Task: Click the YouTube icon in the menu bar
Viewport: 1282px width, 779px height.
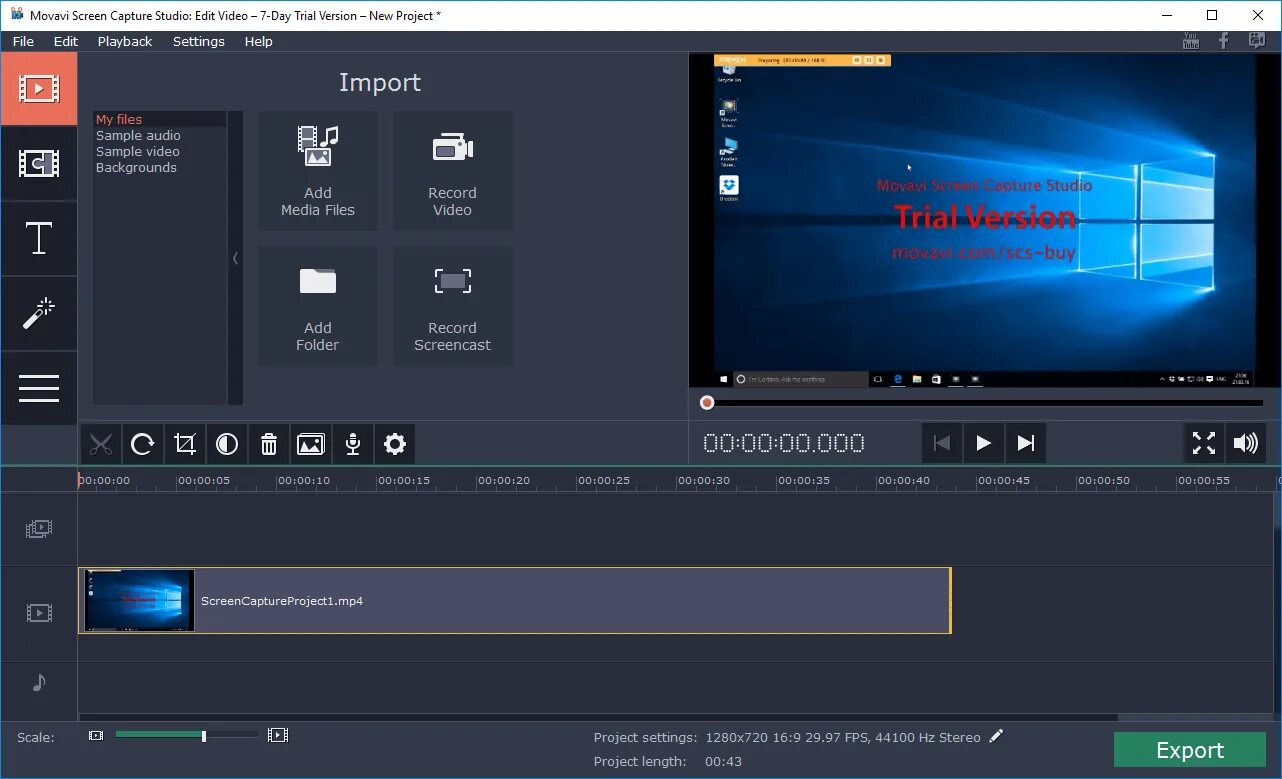Action: point(1190,41)
